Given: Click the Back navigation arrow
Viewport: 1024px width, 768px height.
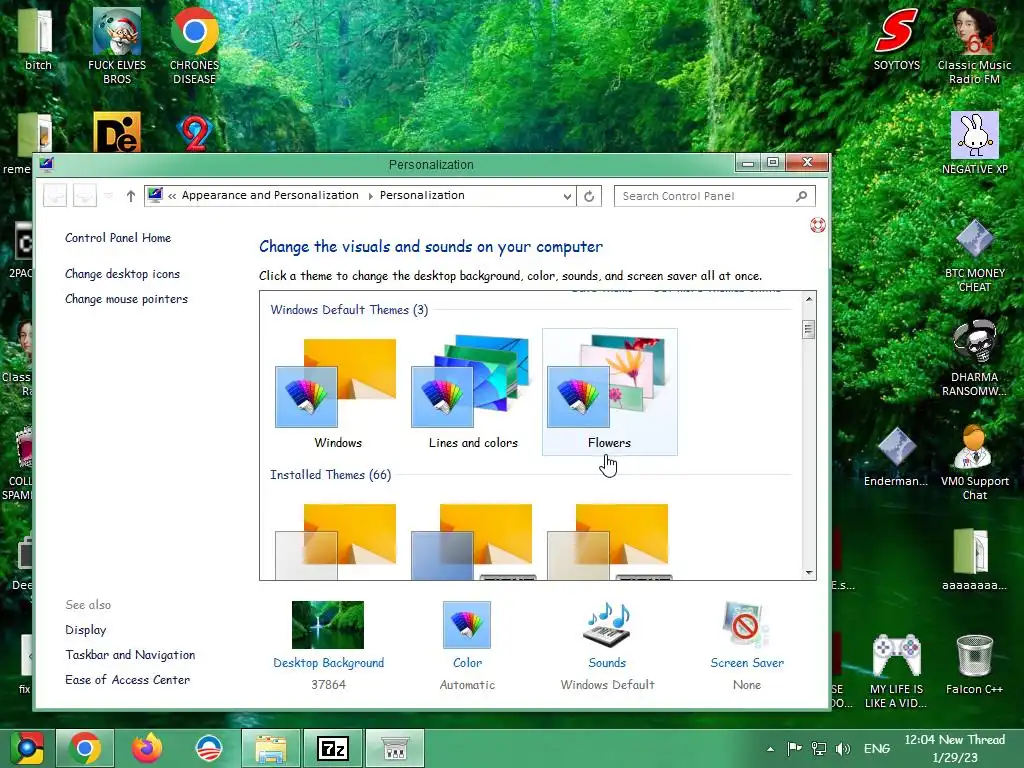Looking at the screenshot, I should 55,195.
